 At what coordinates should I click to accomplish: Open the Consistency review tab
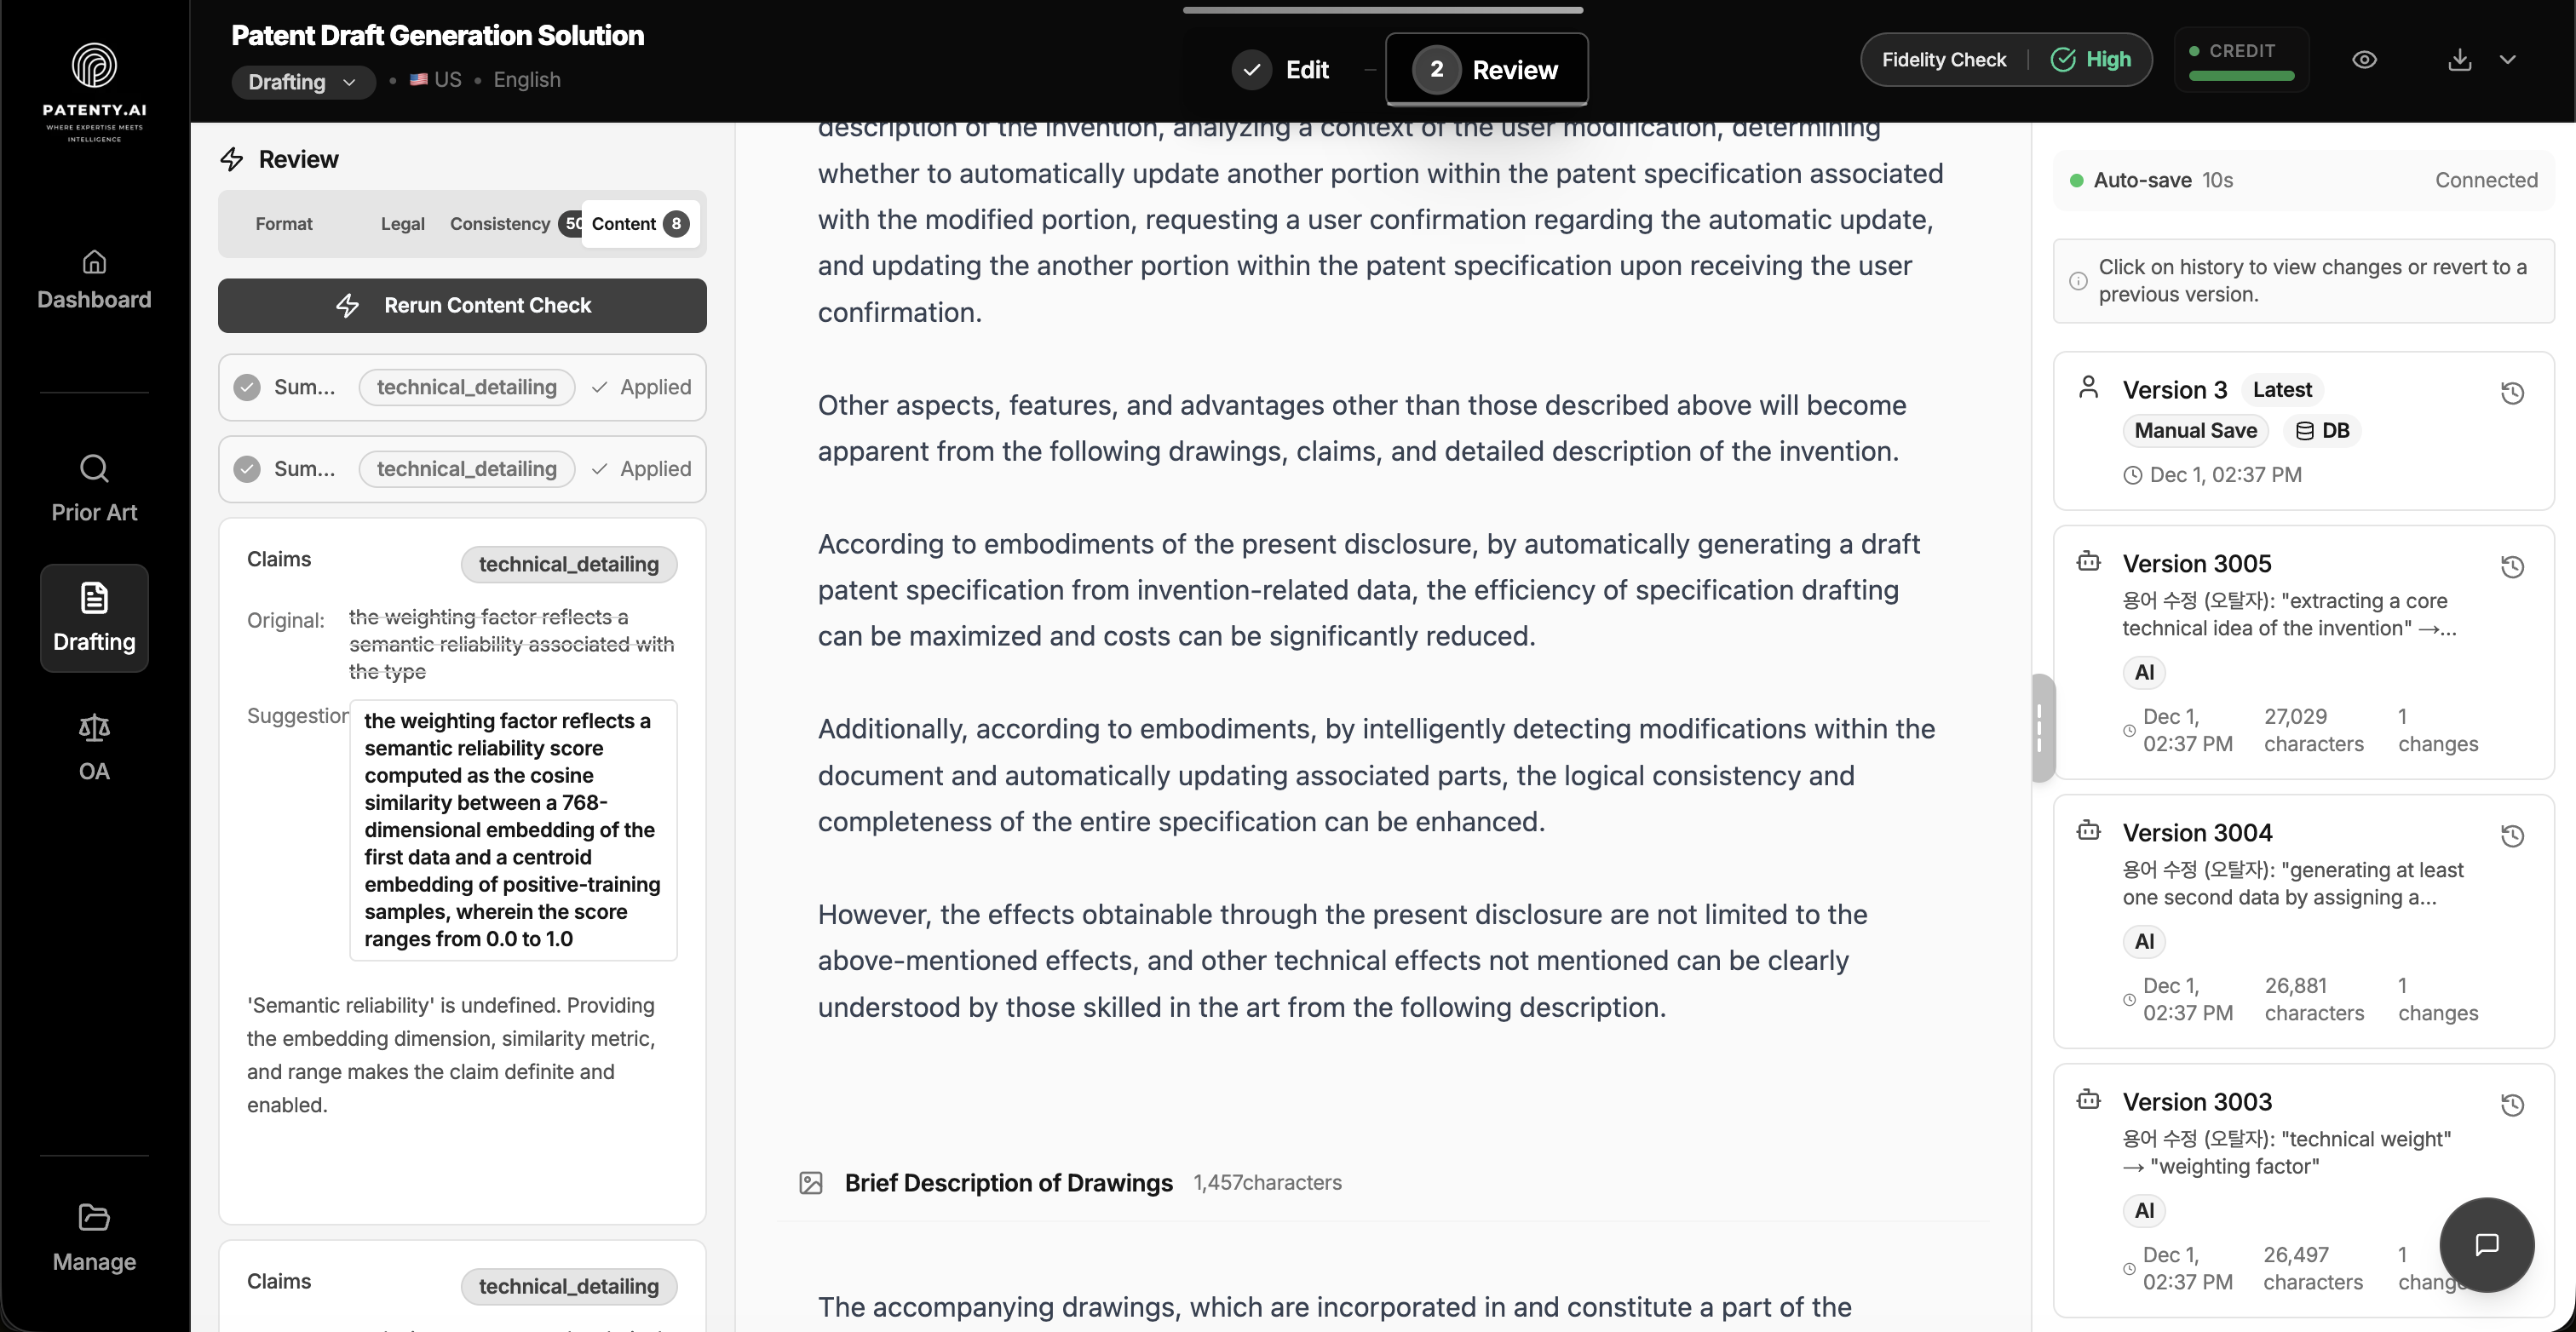[500, 223]
